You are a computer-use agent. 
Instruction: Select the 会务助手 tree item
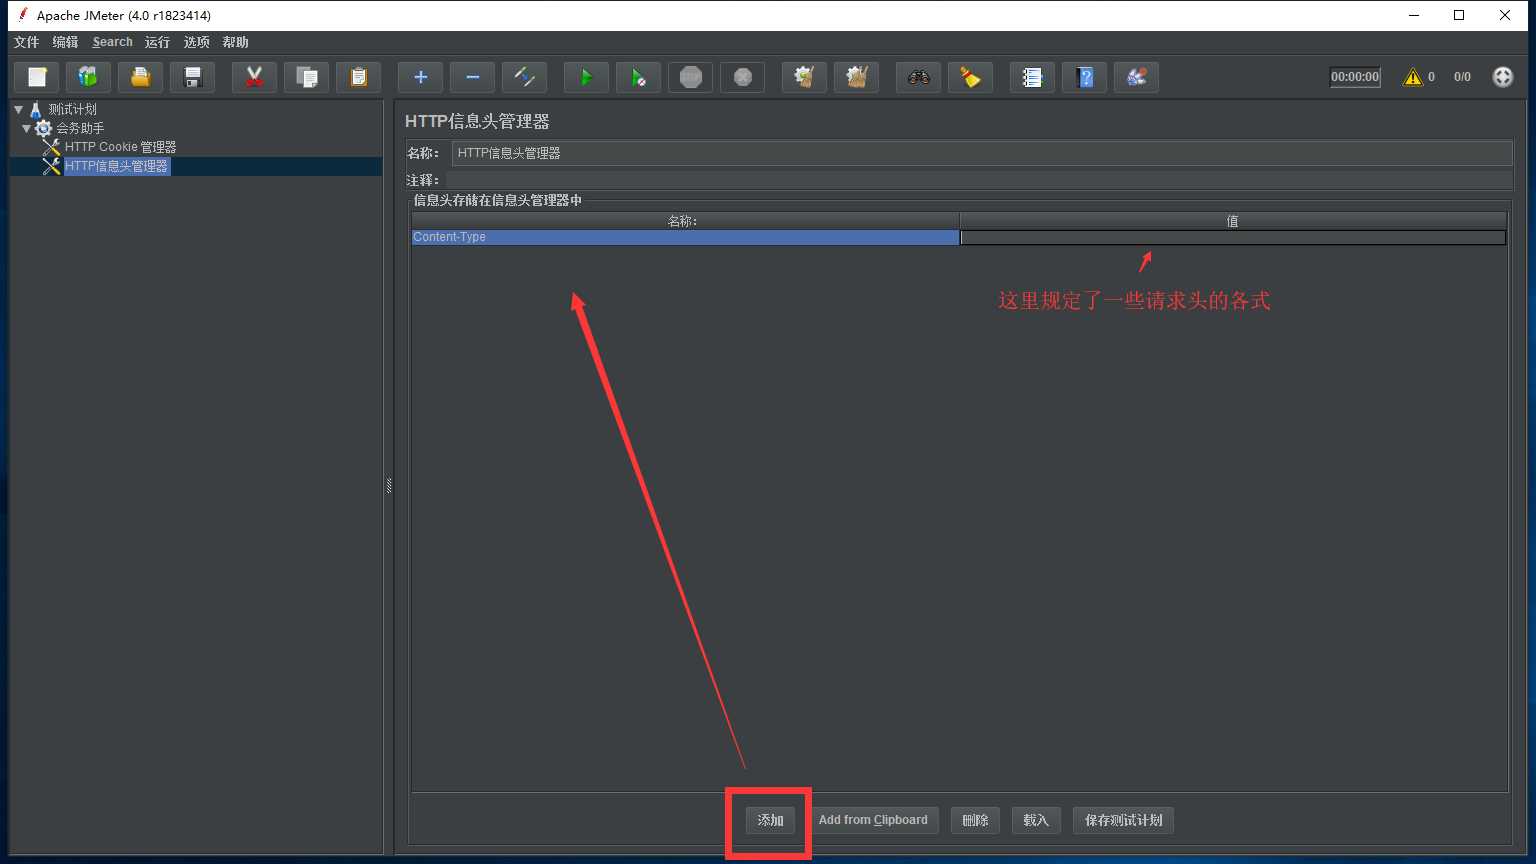click(80, 128)
